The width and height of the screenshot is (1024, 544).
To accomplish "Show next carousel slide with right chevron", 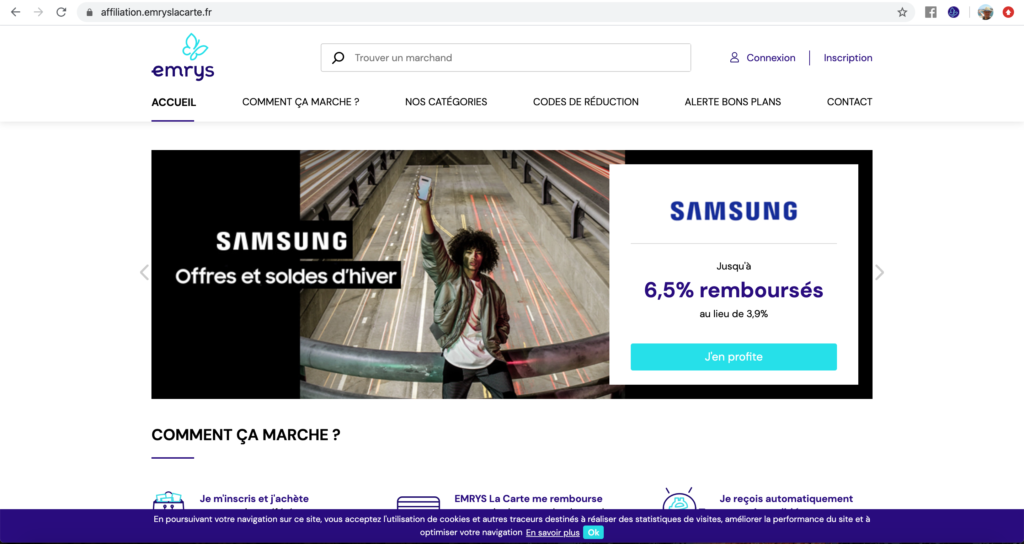I will [x=880, y=272].
